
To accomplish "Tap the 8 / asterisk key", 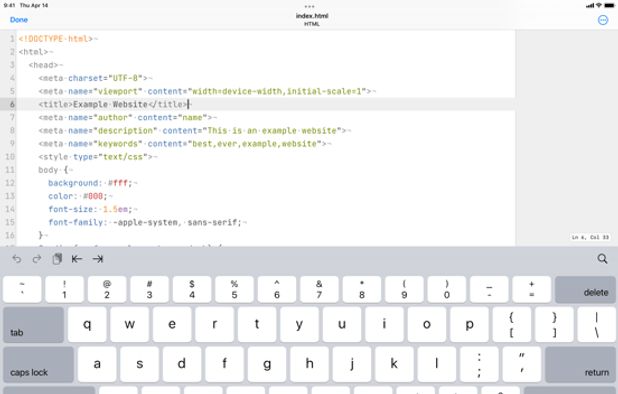I will click(x=362, y=290).
